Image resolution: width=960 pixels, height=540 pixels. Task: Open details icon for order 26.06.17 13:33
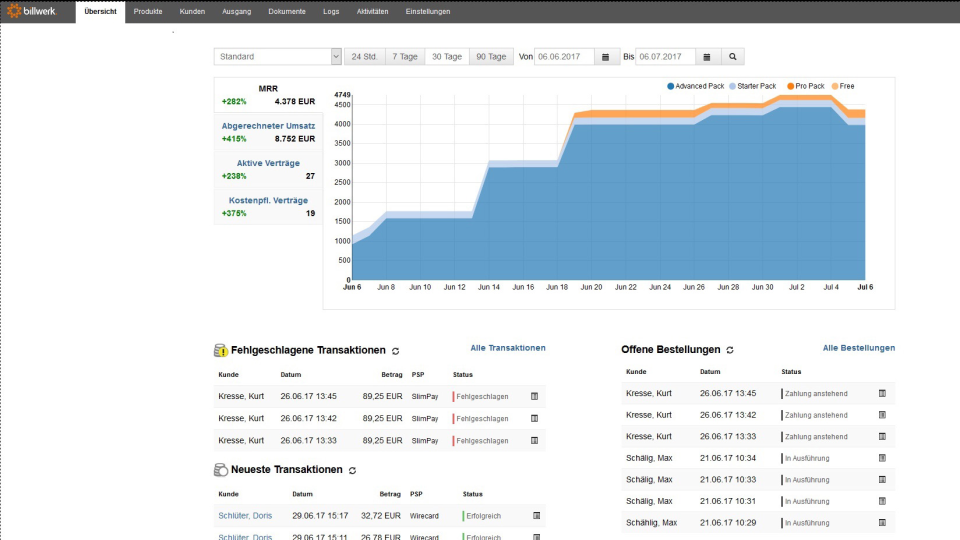click(882, 437)
